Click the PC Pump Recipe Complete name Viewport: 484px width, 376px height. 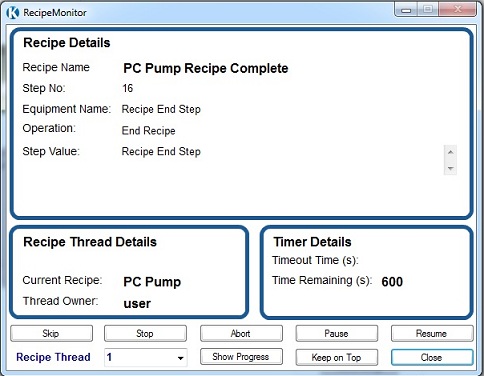tap(206, 68)
